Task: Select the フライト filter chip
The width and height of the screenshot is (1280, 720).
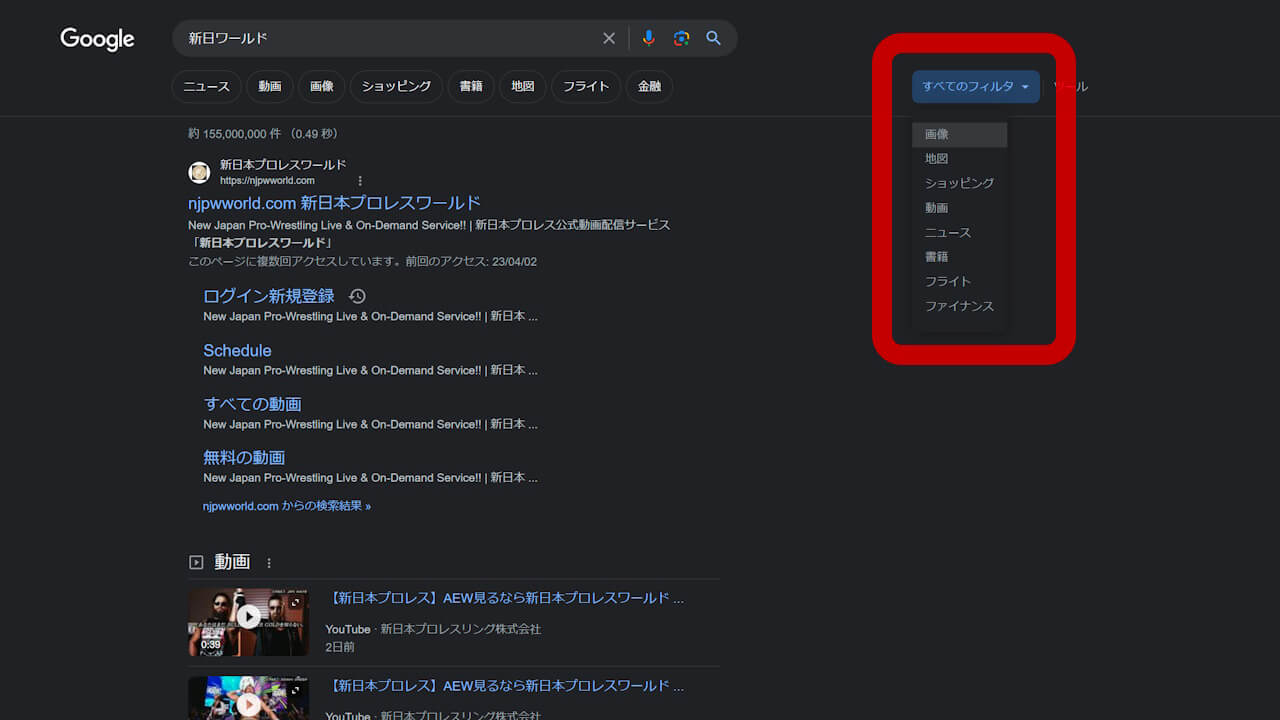Action: pos(586,87)
